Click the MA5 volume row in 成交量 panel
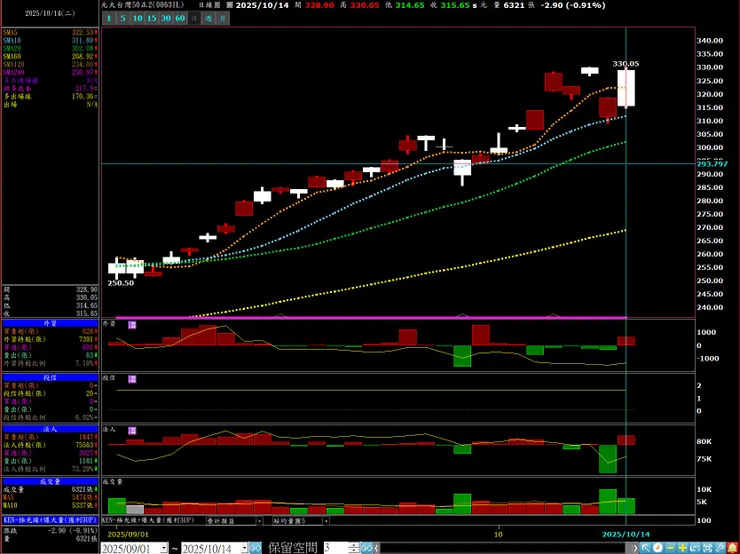Viewport: 740px width, 554px height. (50, 497)
